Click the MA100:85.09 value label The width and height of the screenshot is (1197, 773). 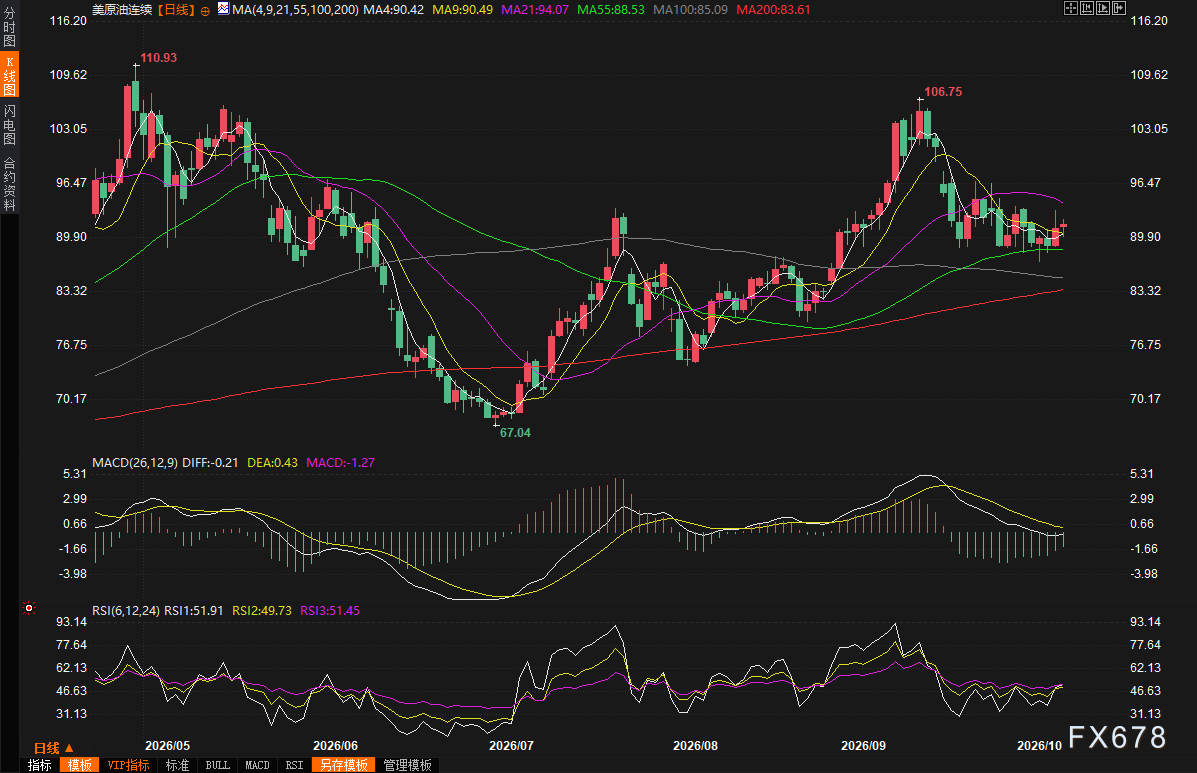(691, 10)
